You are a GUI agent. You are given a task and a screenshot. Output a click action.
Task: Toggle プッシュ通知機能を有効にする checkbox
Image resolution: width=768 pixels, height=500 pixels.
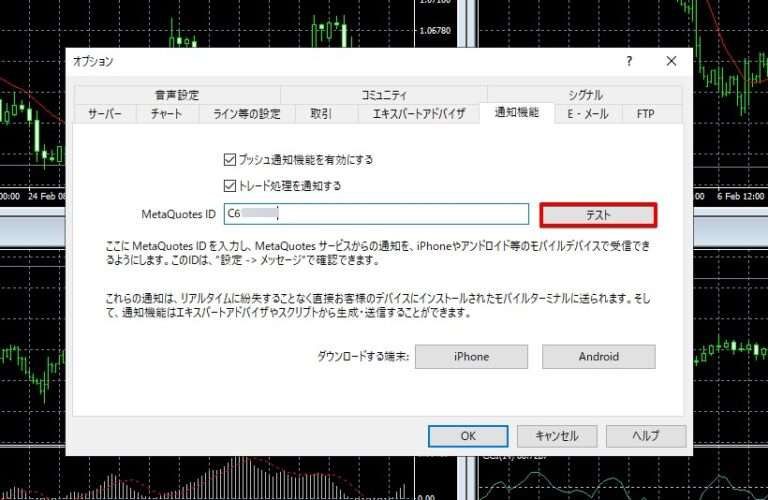tap(230, 160)
